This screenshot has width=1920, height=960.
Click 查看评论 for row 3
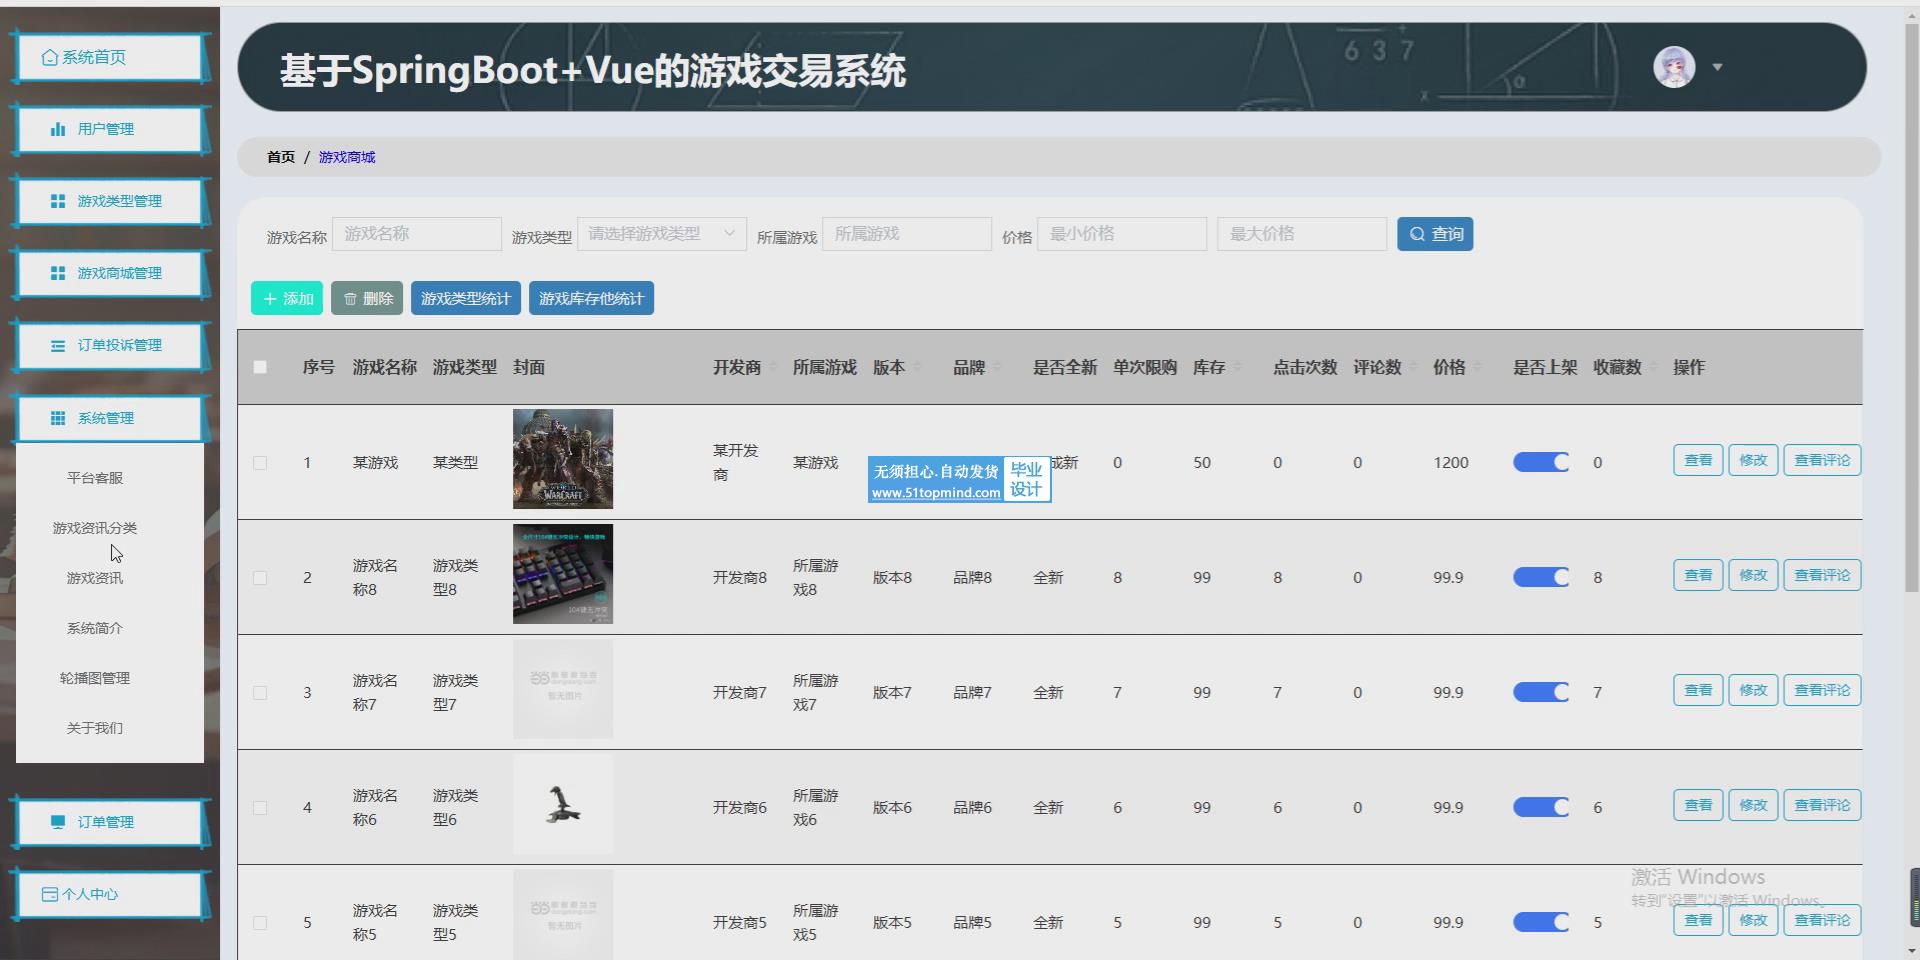tap(1821, 690)
